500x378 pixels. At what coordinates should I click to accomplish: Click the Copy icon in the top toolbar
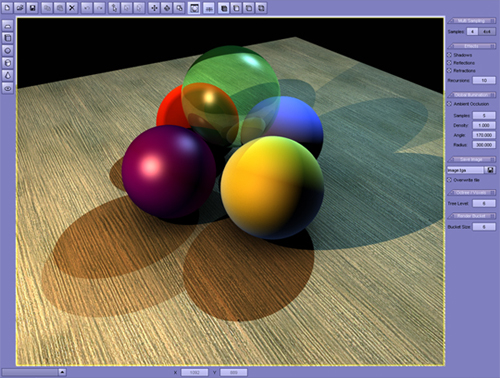tap(47, 8)
